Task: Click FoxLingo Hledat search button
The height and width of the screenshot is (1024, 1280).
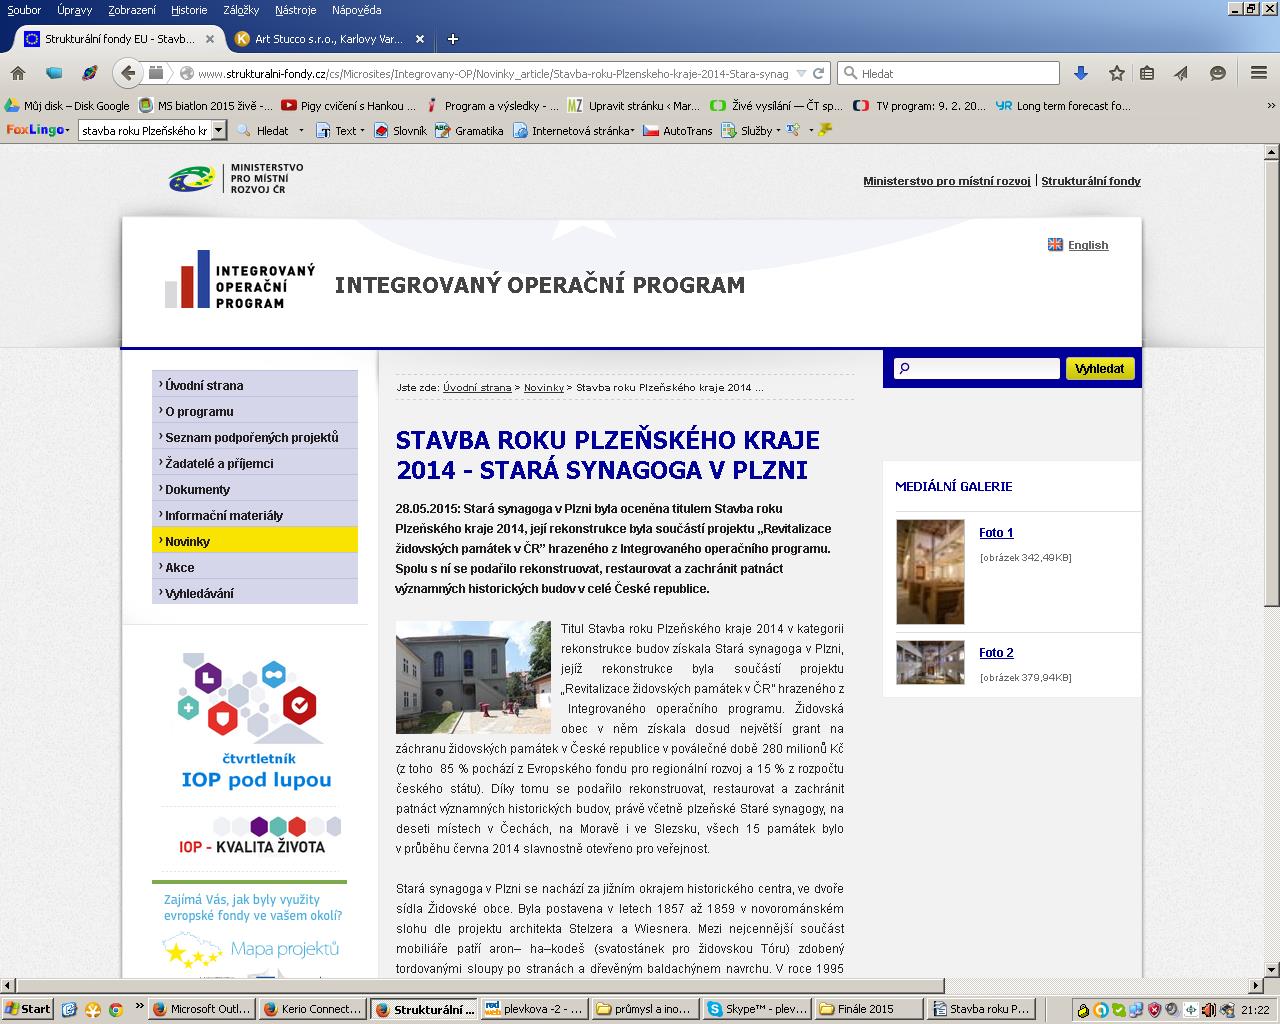Action: [x=263, y=130]
